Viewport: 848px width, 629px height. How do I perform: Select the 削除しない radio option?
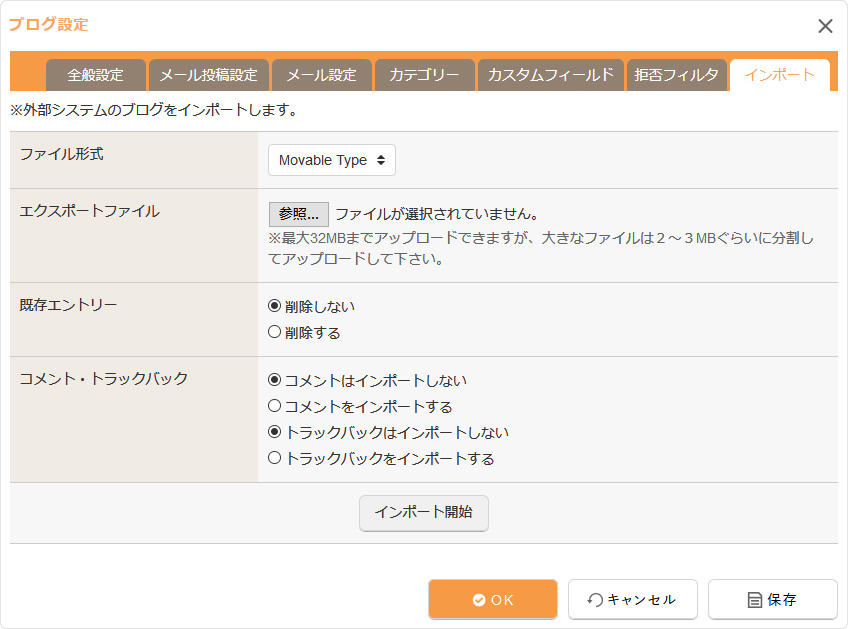pyautogui.click(x=275, y=307)
